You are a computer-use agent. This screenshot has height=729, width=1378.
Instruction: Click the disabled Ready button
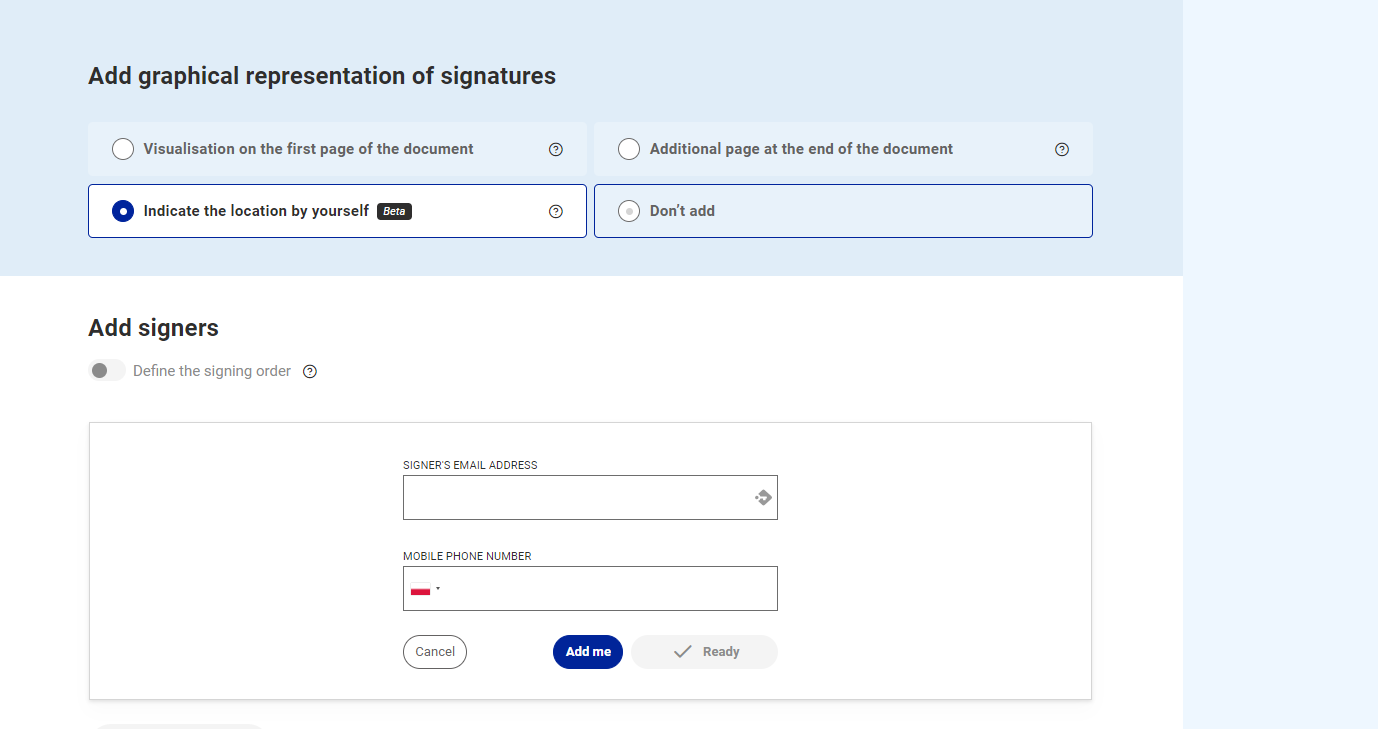click(x=704, y=651)
